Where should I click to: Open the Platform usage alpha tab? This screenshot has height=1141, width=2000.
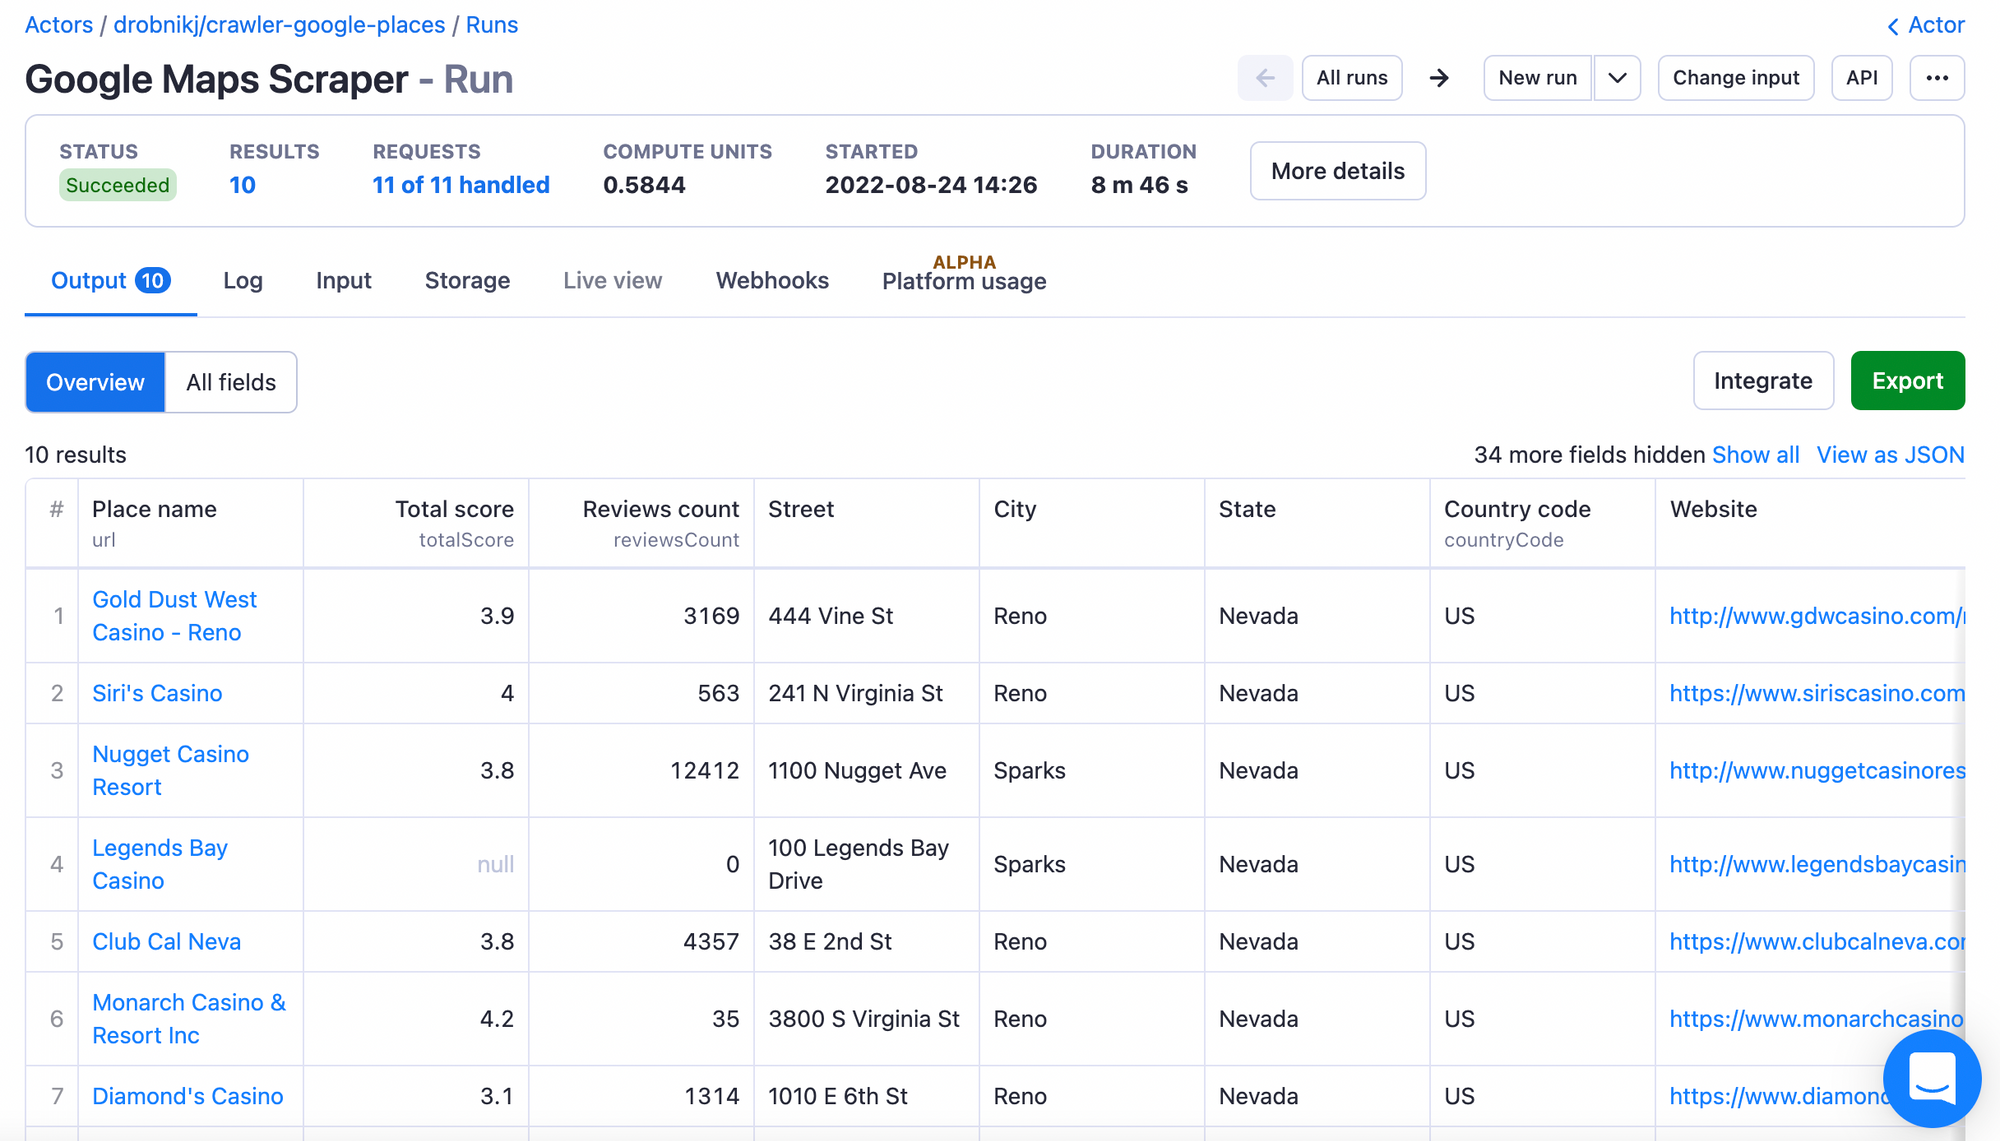click(x=962, y=281)
